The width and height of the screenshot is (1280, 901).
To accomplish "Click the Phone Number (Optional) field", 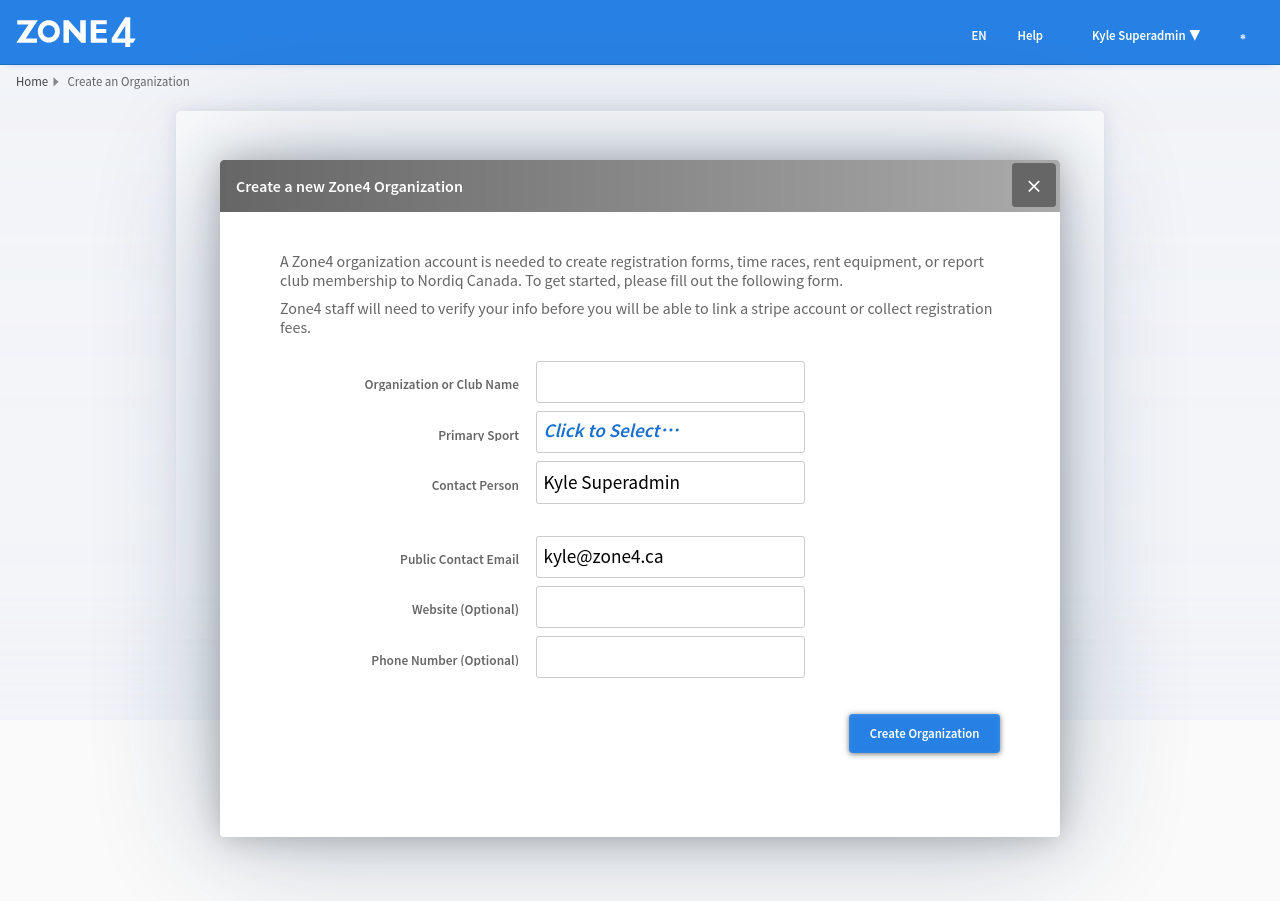I will 670,657.
